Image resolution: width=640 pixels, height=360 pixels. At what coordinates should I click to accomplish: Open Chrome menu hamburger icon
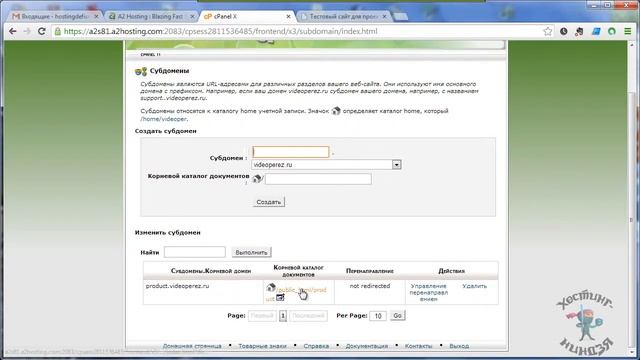point(628,31)
